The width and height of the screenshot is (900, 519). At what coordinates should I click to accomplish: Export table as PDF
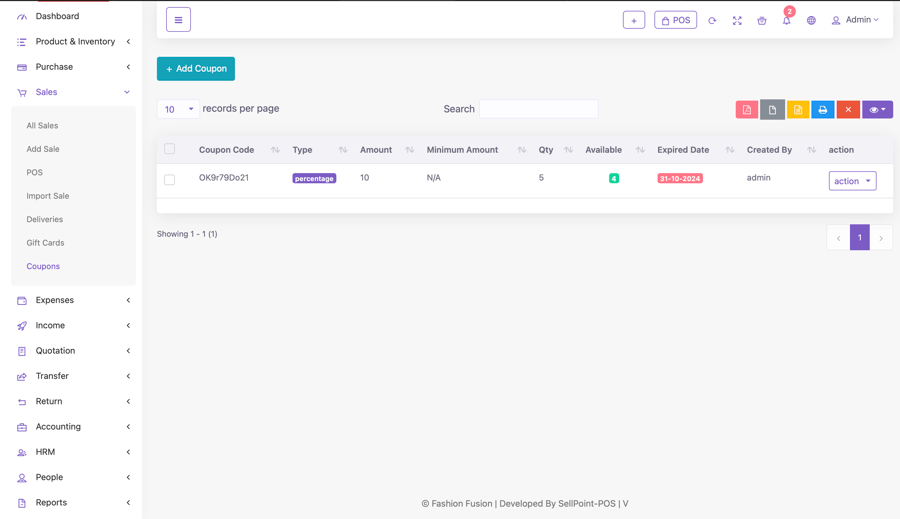(x=747, y=110)
